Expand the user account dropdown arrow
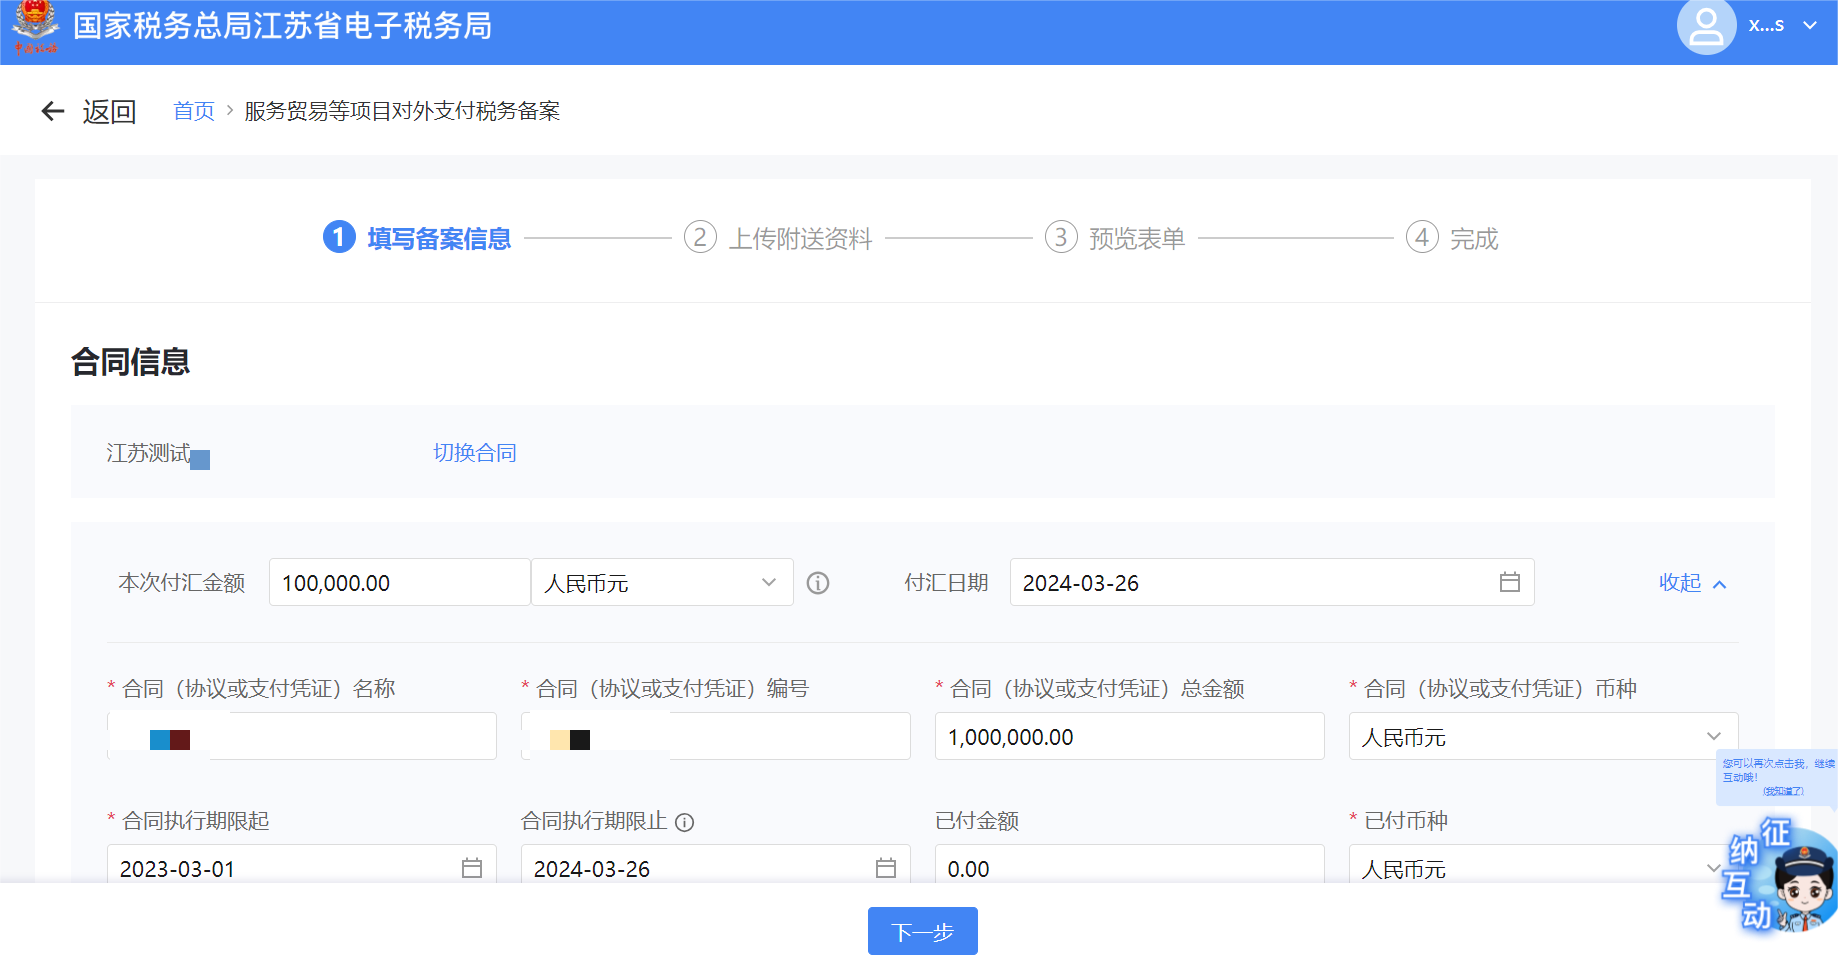This screenshot has height=958, width=1838. point(1810,26)
